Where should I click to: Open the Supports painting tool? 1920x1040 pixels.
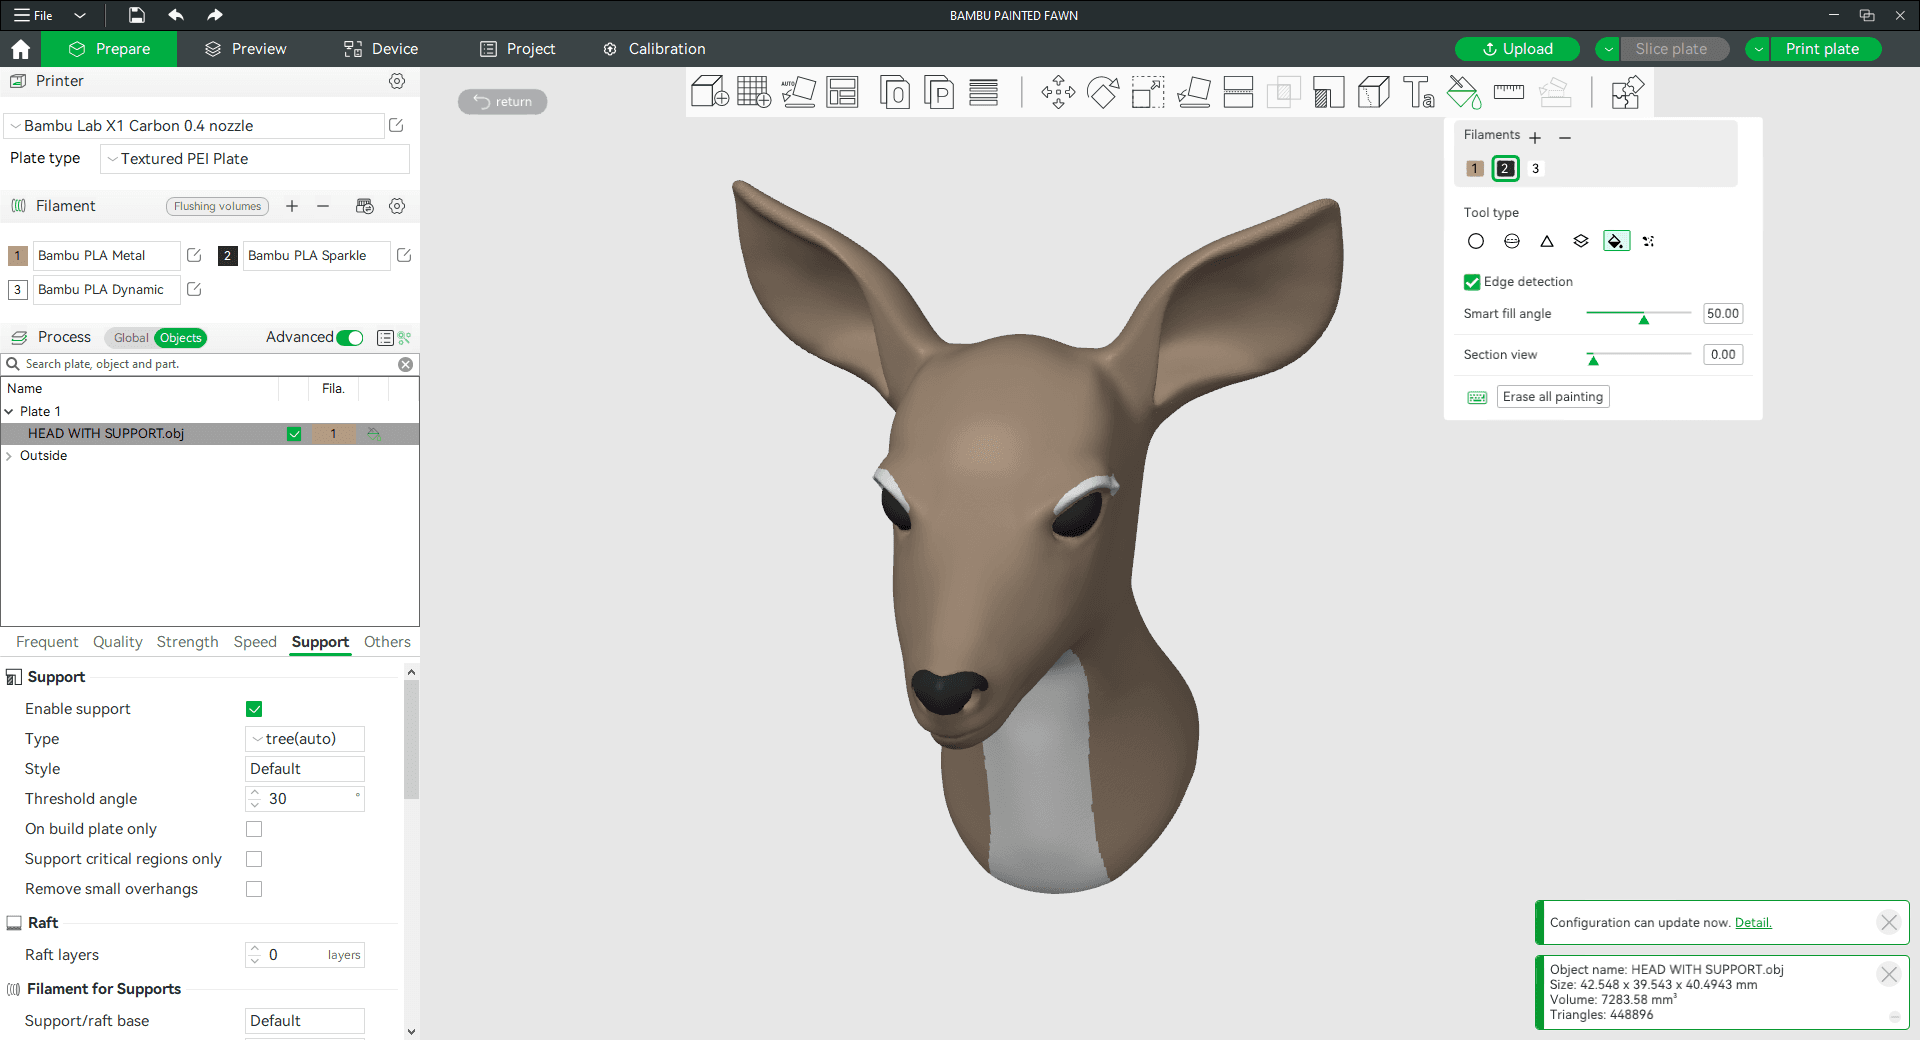[1328, 92]
